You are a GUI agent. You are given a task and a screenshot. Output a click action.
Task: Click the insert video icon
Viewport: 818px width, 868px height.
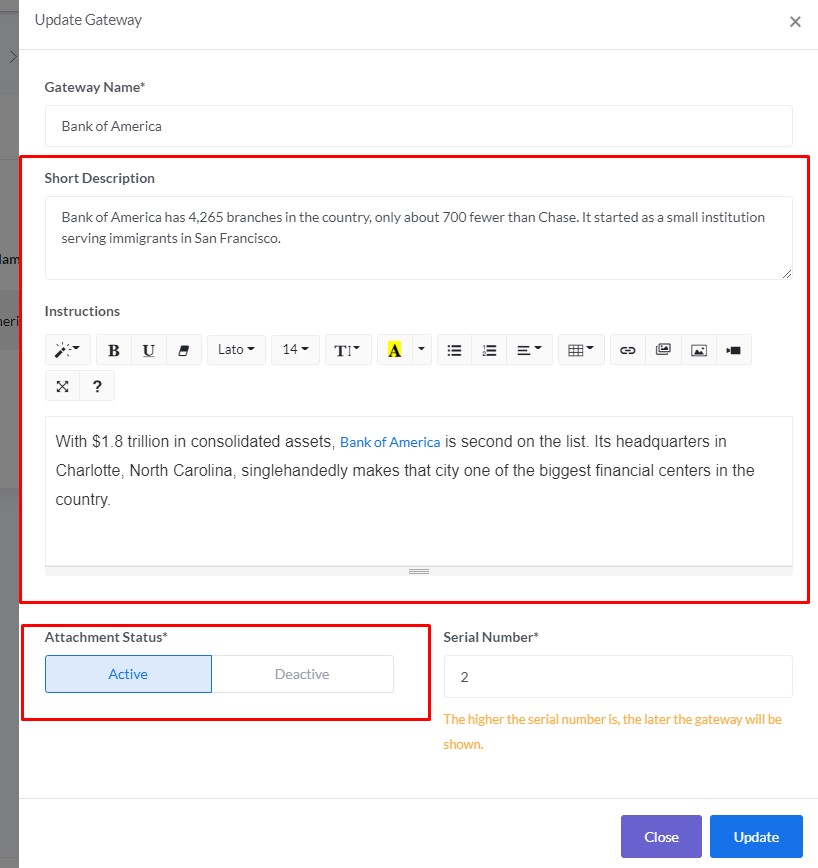pyautogui.click(x=733, y=350)
